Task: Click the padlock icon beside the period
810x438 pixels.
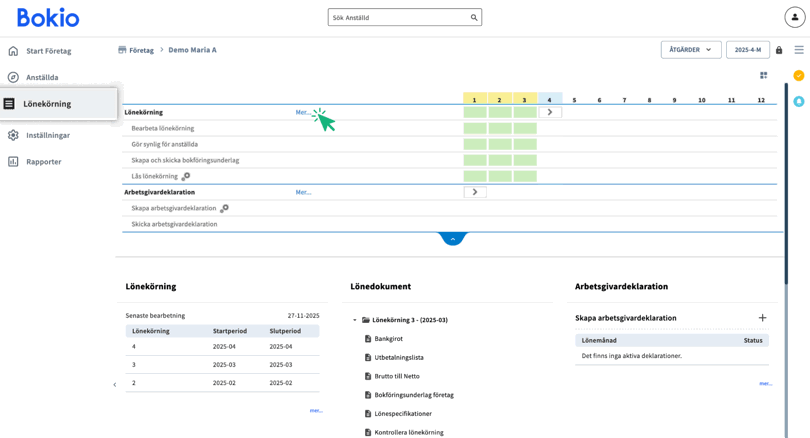Action: pos(779,50)
